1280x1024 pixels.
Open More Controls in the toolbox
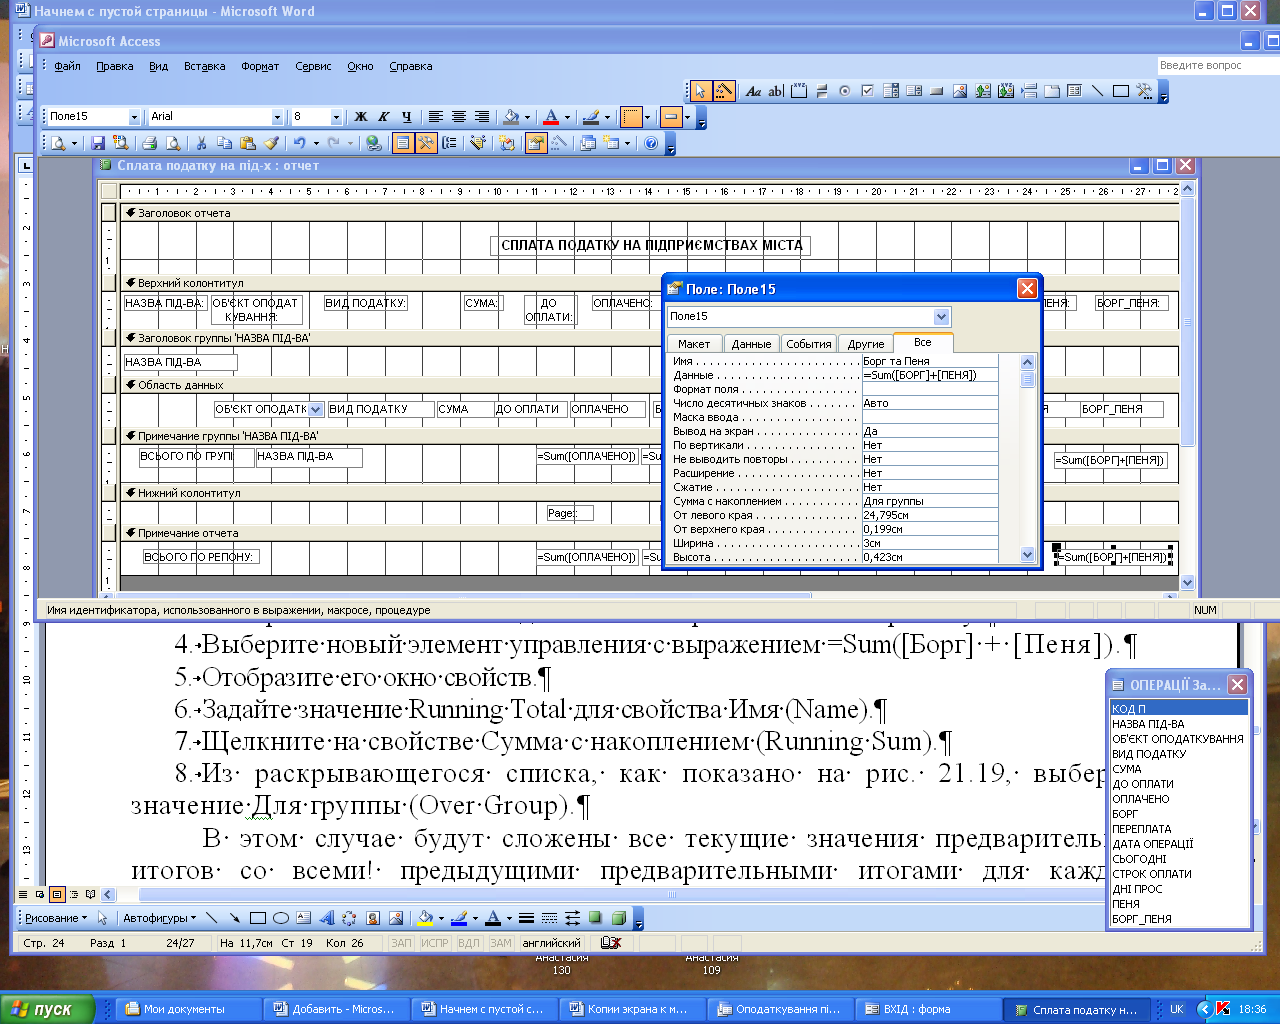(x=1144, y=91)
